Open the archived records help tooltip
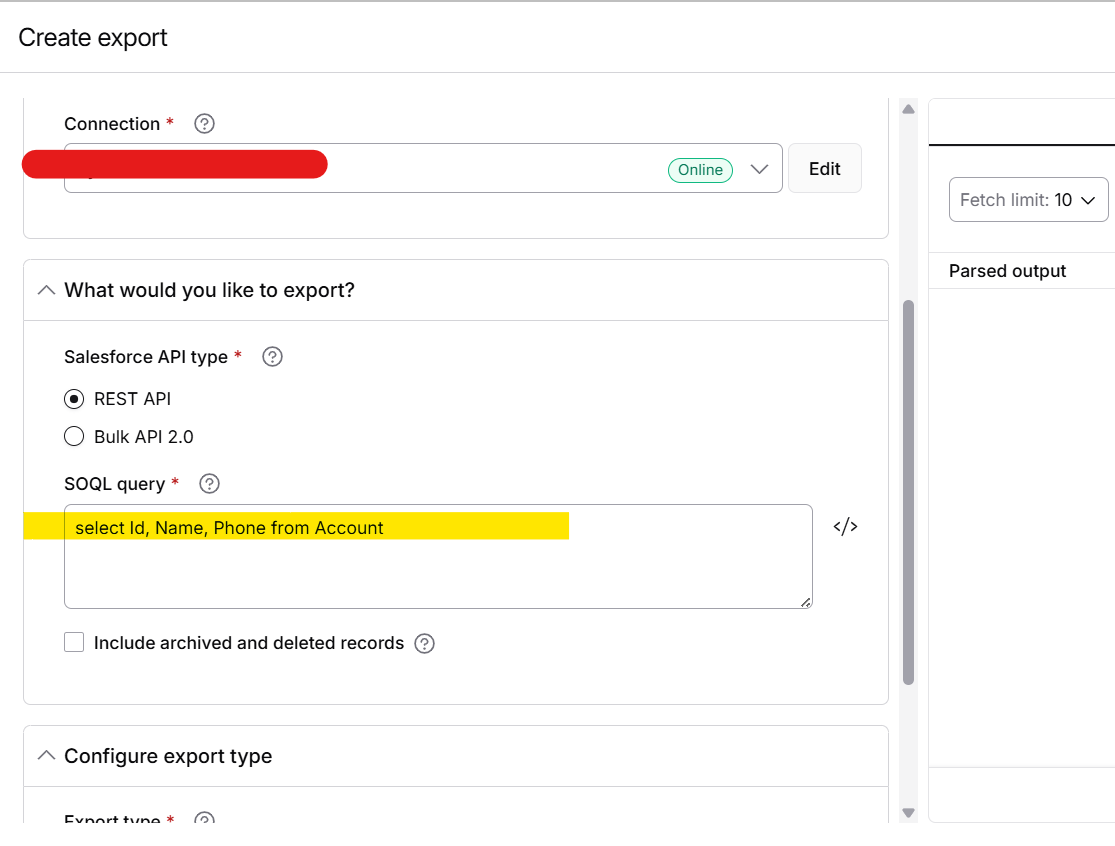Image resolution: width=1115 pixels, height=846 pixels. pyautogui.click(x=424, y=643)
